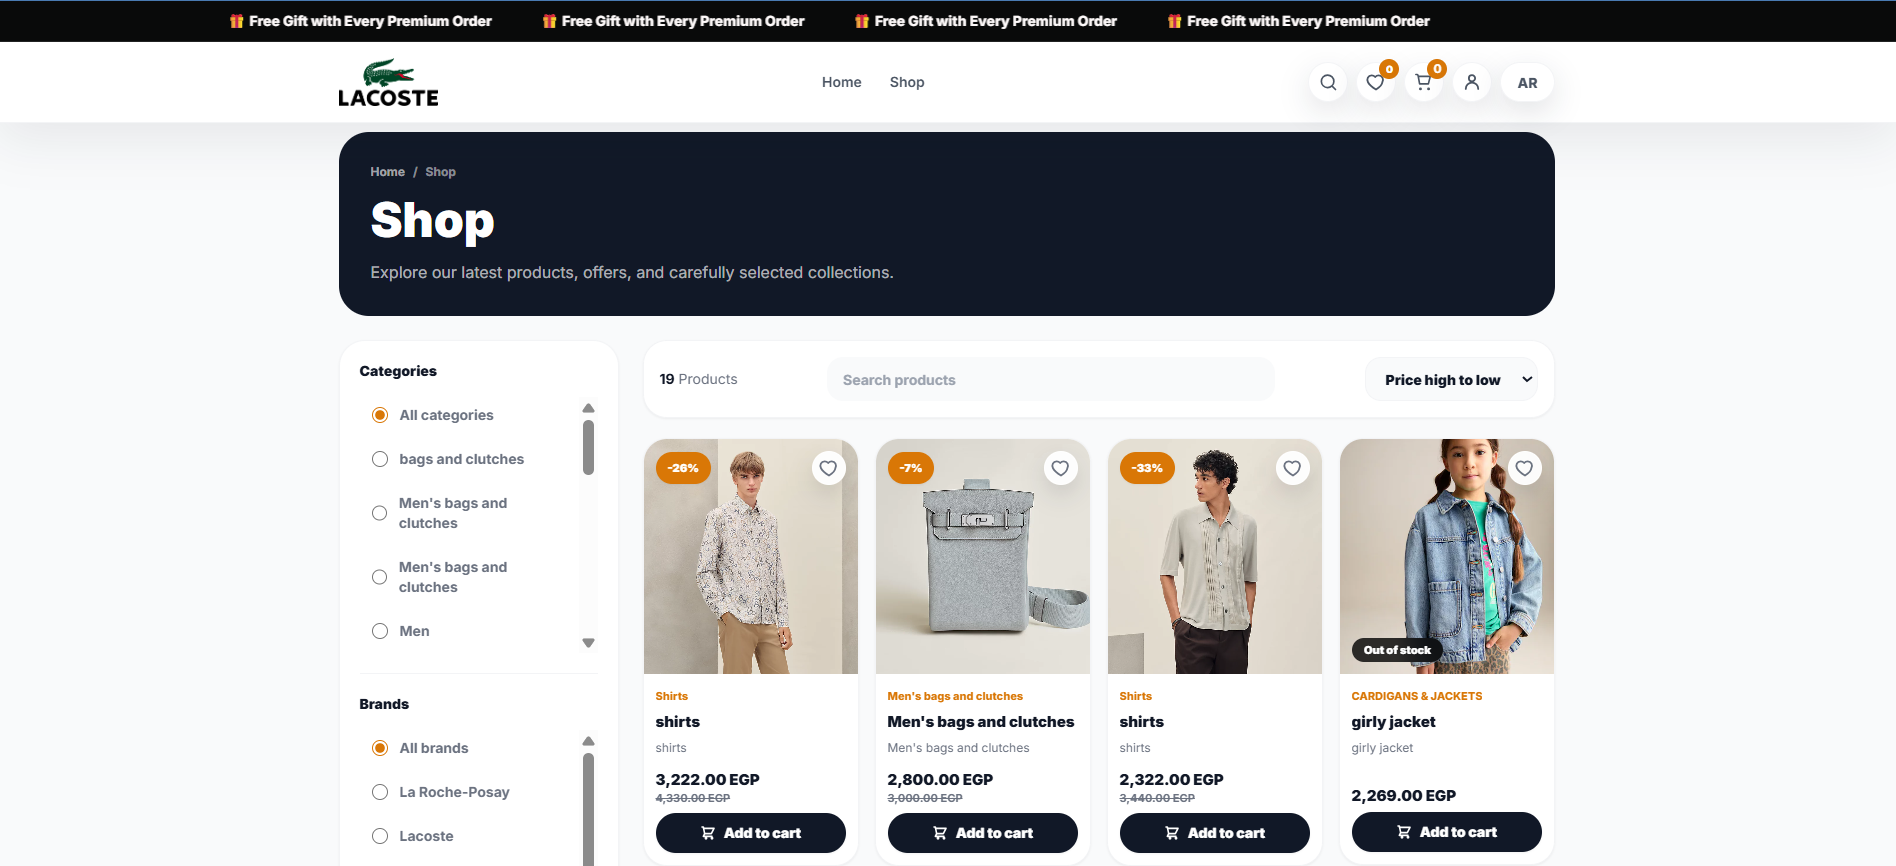Add the girly jacket to cart

click(1446, 832)
